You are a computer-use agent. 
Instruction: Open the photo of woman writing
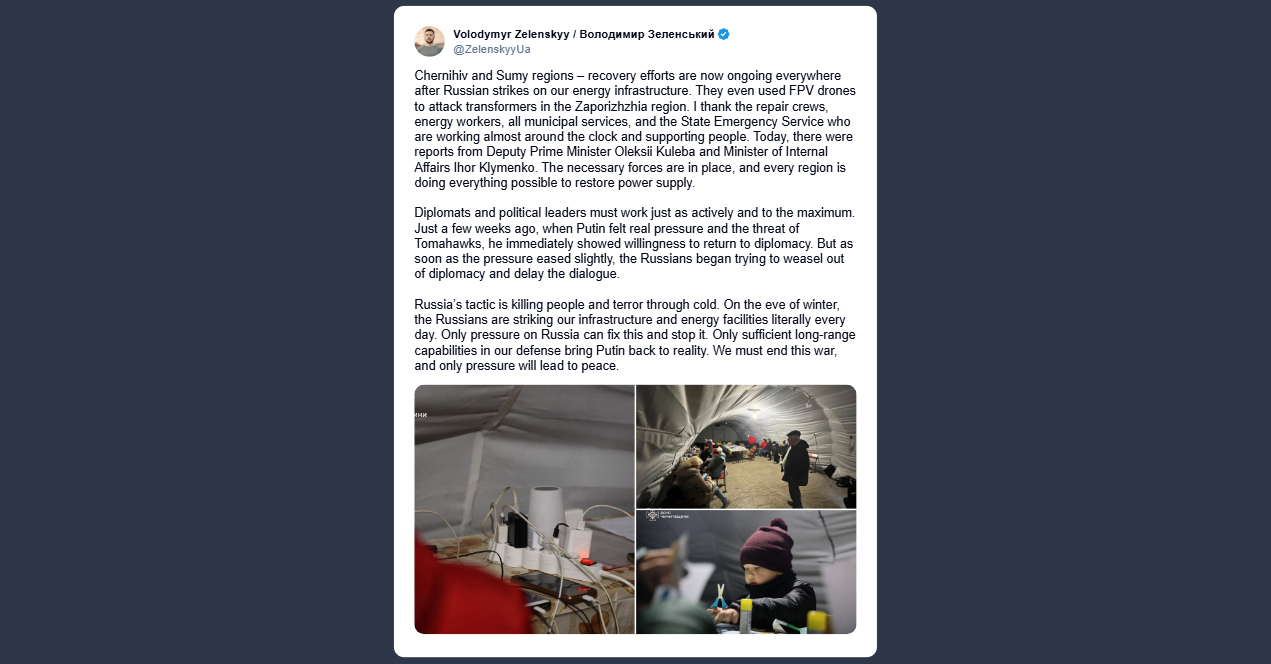[x=746, y=572]
